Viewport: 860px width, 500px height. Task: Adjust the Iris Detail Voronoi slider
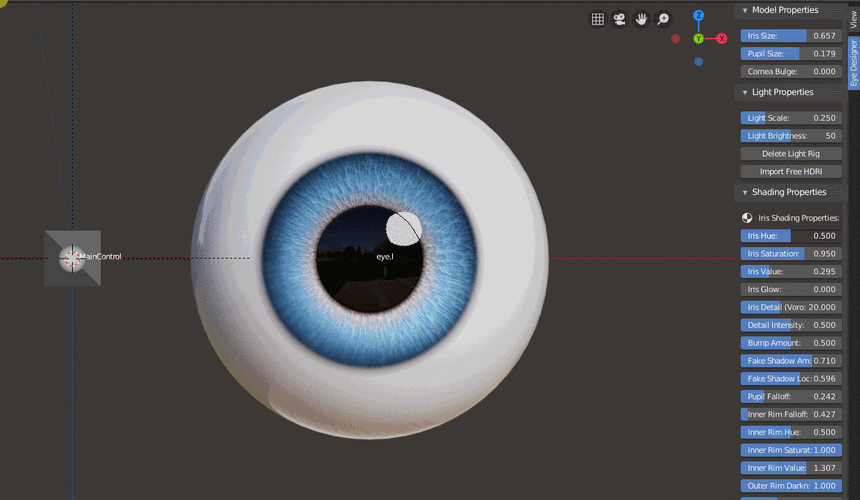pyautogui.click(x=791, y=307)
